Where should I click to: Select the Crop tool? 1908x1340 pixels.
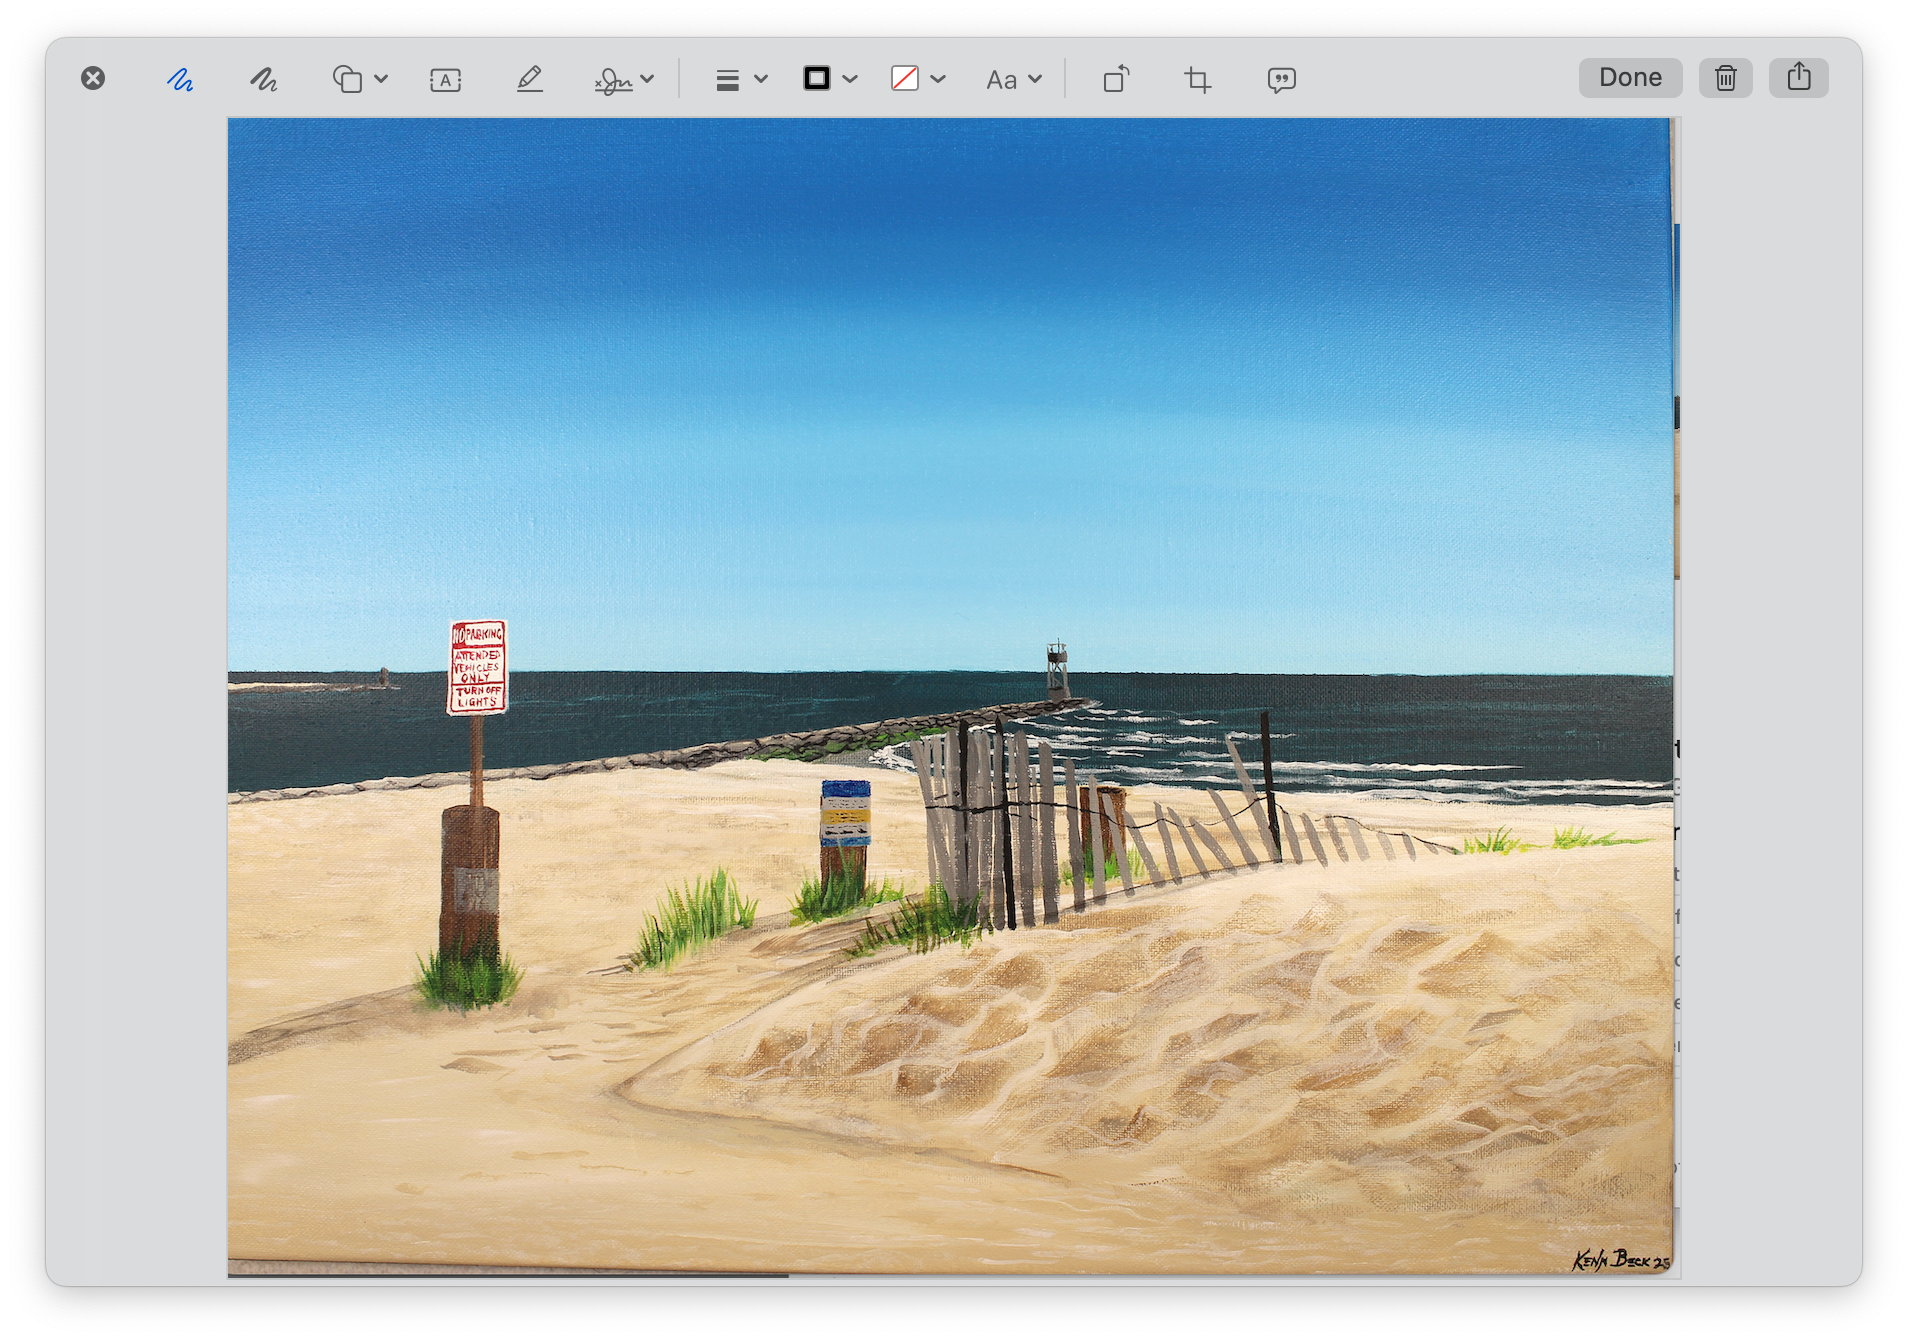1198,79
